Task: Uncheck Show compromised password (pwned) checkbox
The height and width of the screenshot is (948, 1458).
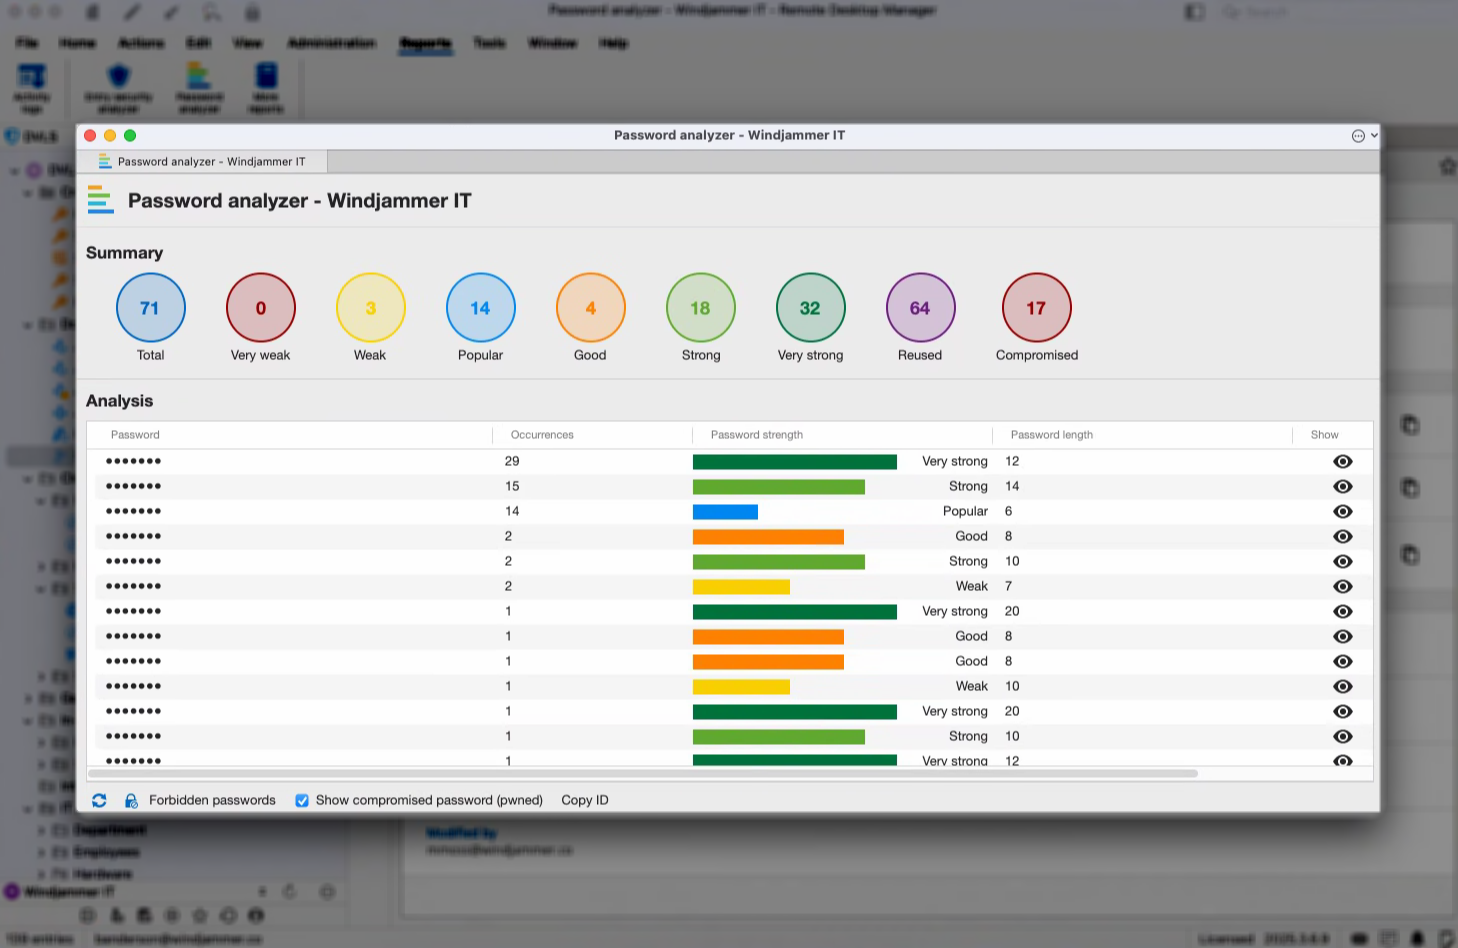Action: pos(302,800)
